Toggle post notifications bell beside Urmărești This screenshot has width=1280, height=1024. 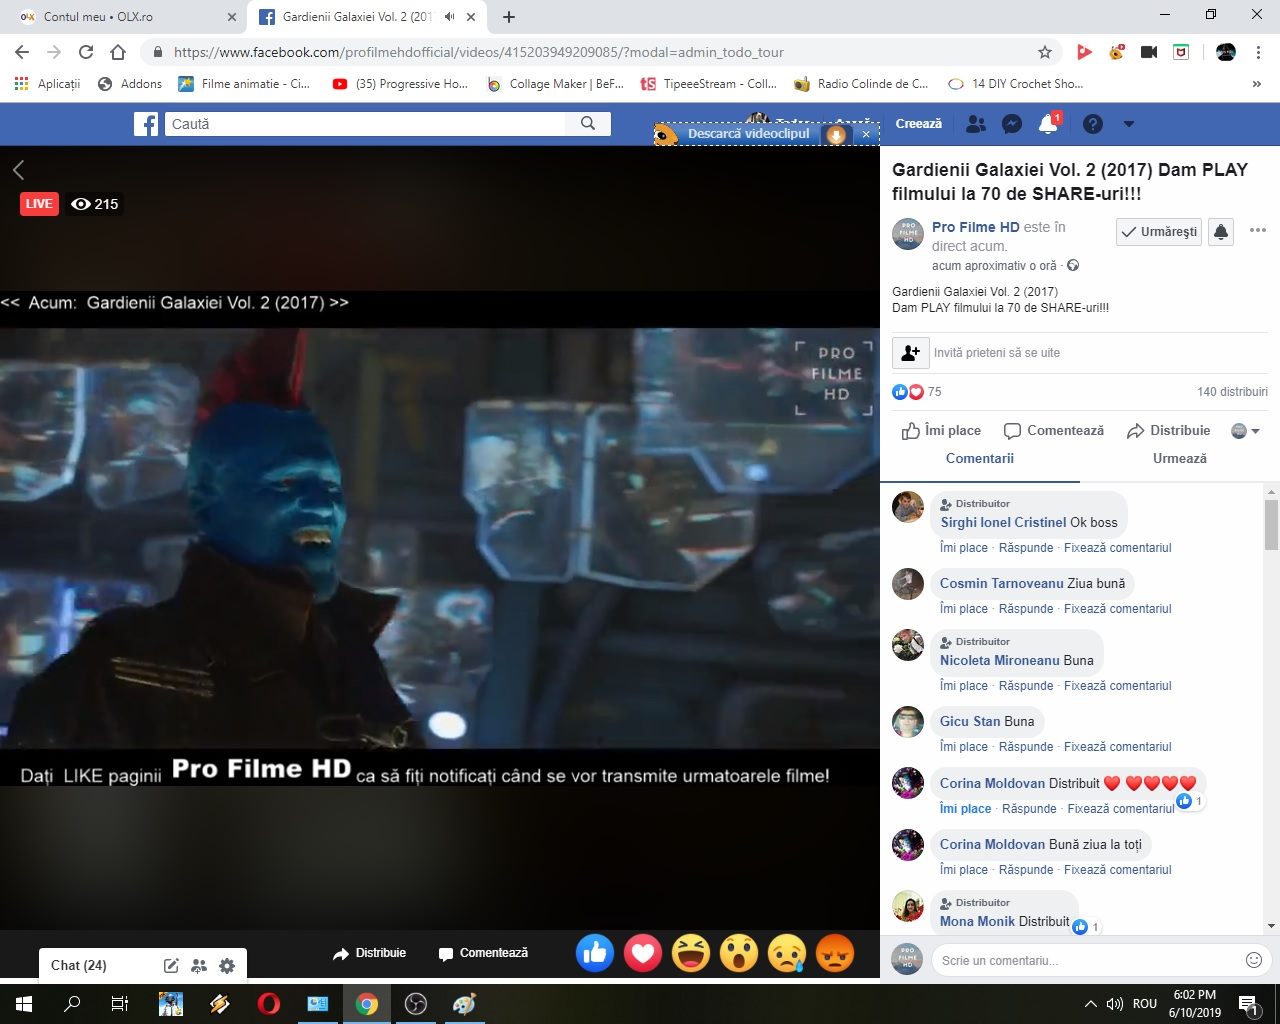(1221, 232)
